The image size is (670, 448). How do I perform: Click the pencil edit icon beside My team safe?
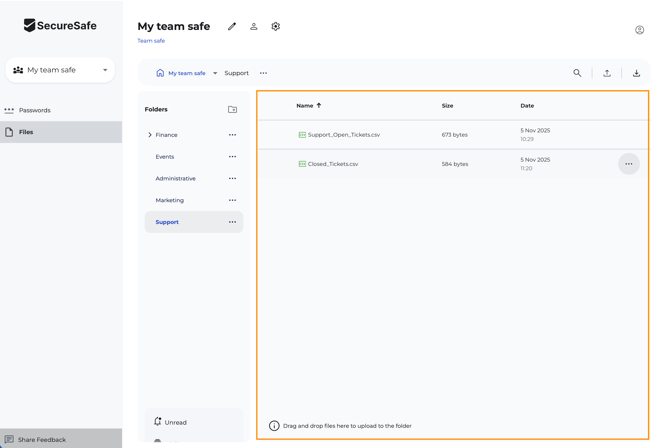coord(232,27)
